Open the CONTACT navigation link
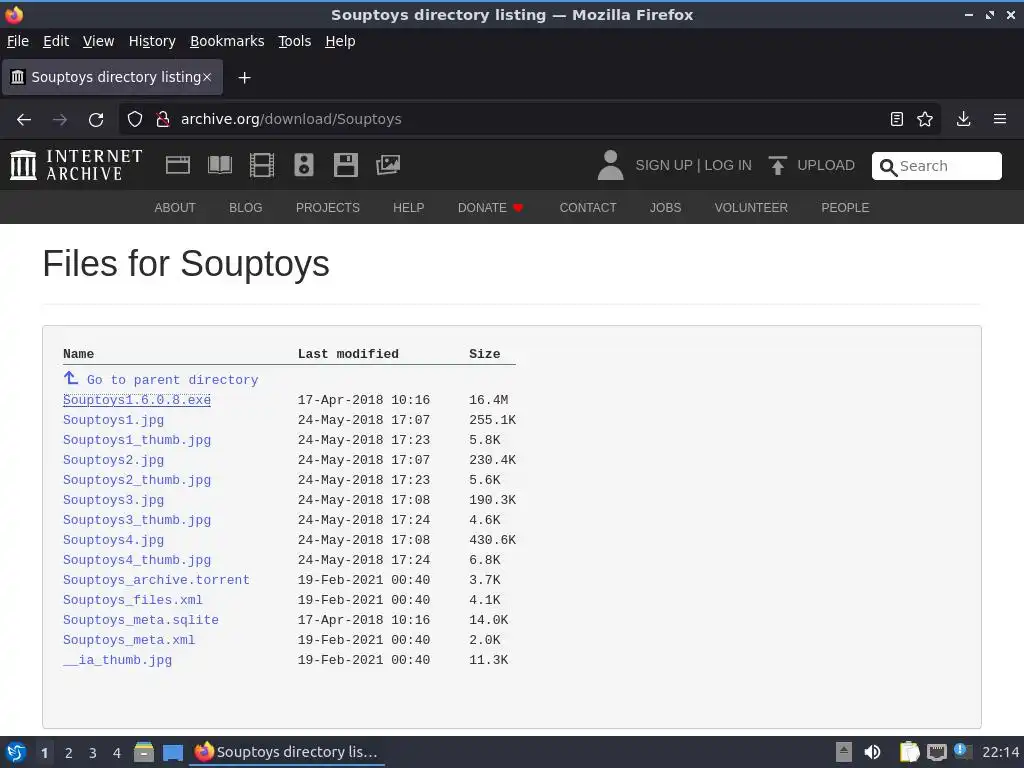 tap(588, 208)
